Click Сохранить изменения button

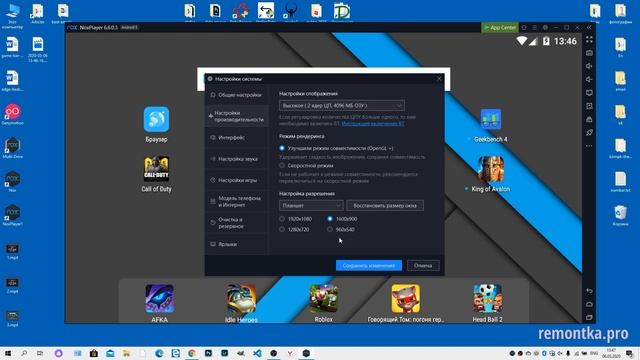(369, 265)
